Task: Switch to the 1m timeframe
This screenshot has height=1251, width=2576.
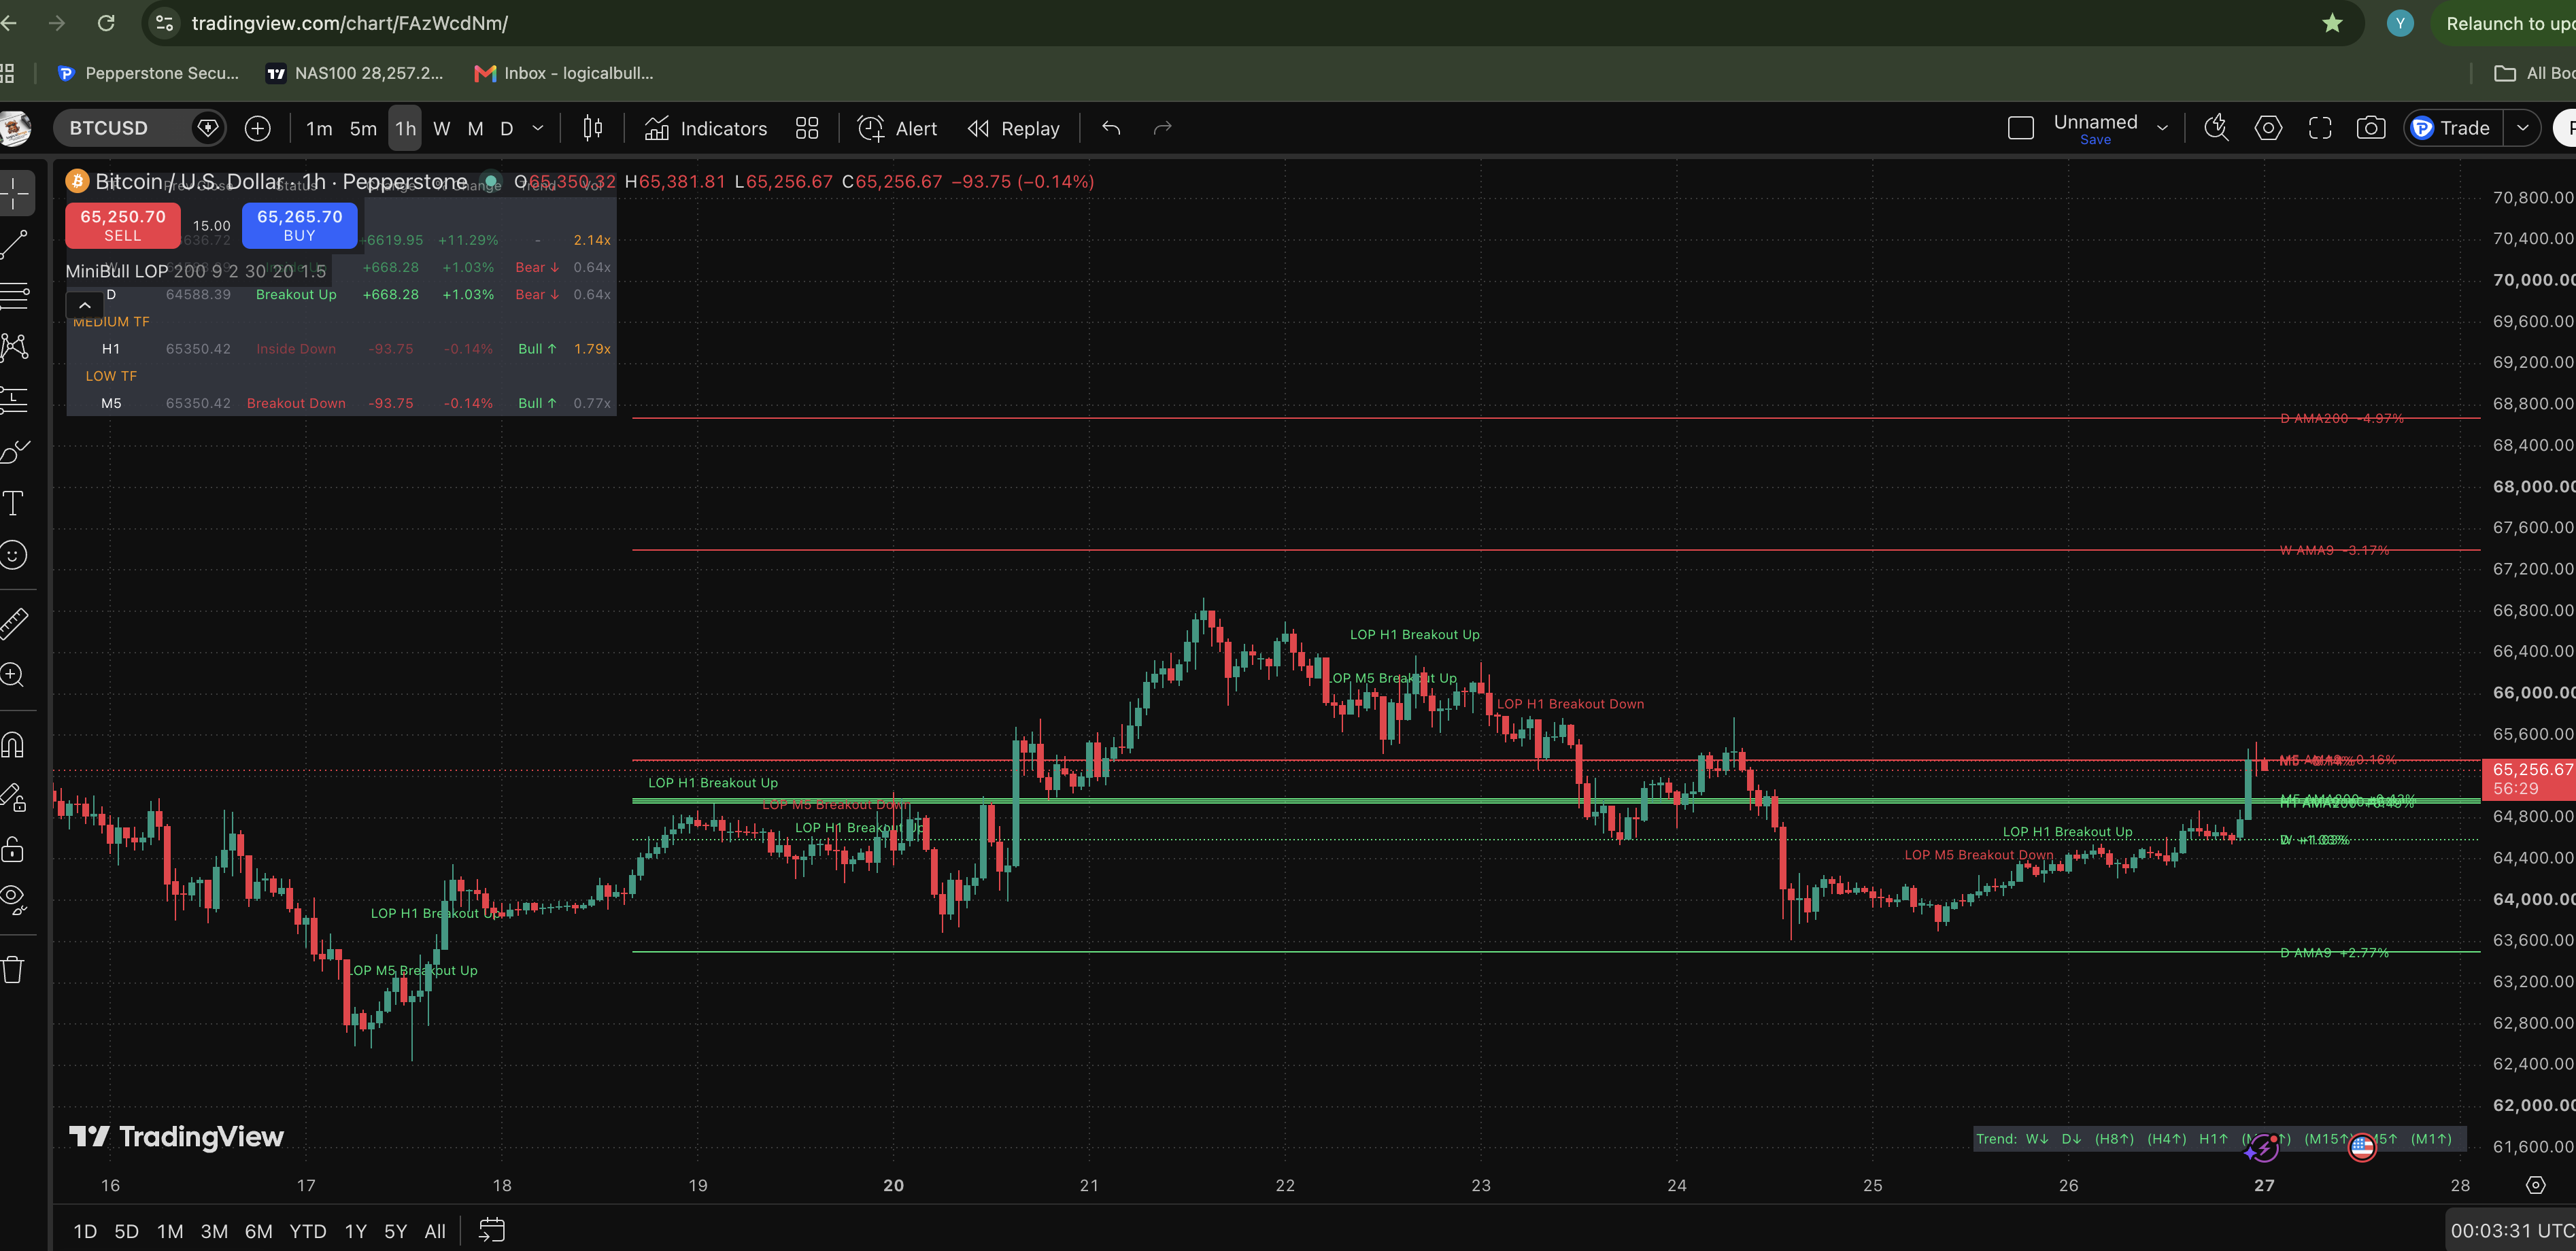Action: 319,128
